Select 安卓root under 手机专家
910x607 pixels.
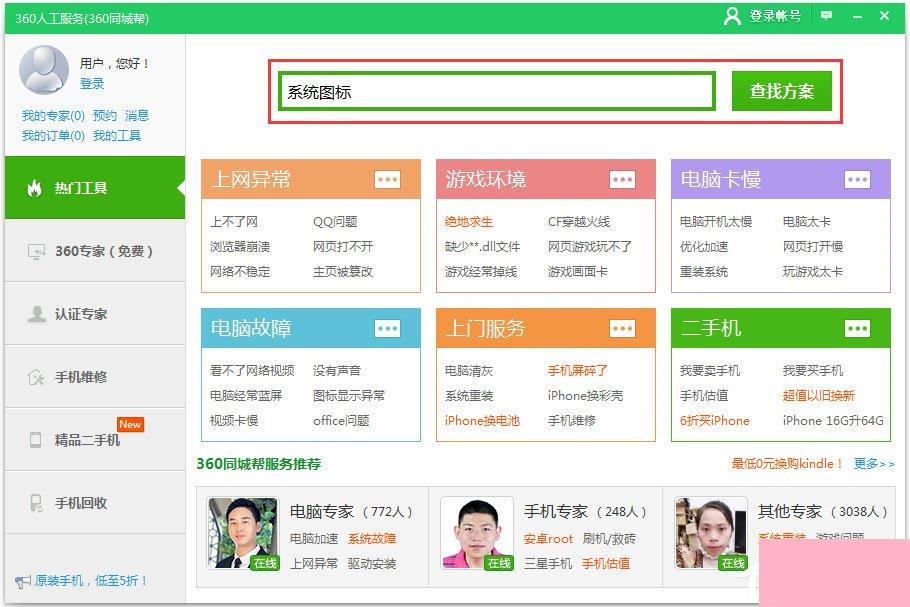coord(548,539)
